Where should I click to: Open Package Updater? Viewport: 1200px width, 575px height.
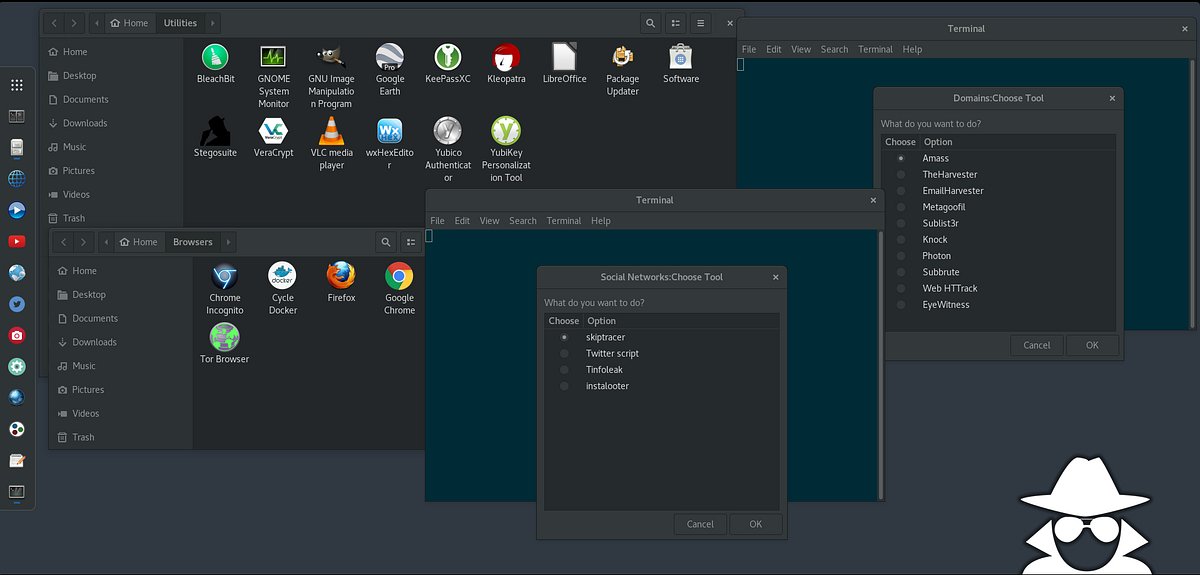point(622,57)
